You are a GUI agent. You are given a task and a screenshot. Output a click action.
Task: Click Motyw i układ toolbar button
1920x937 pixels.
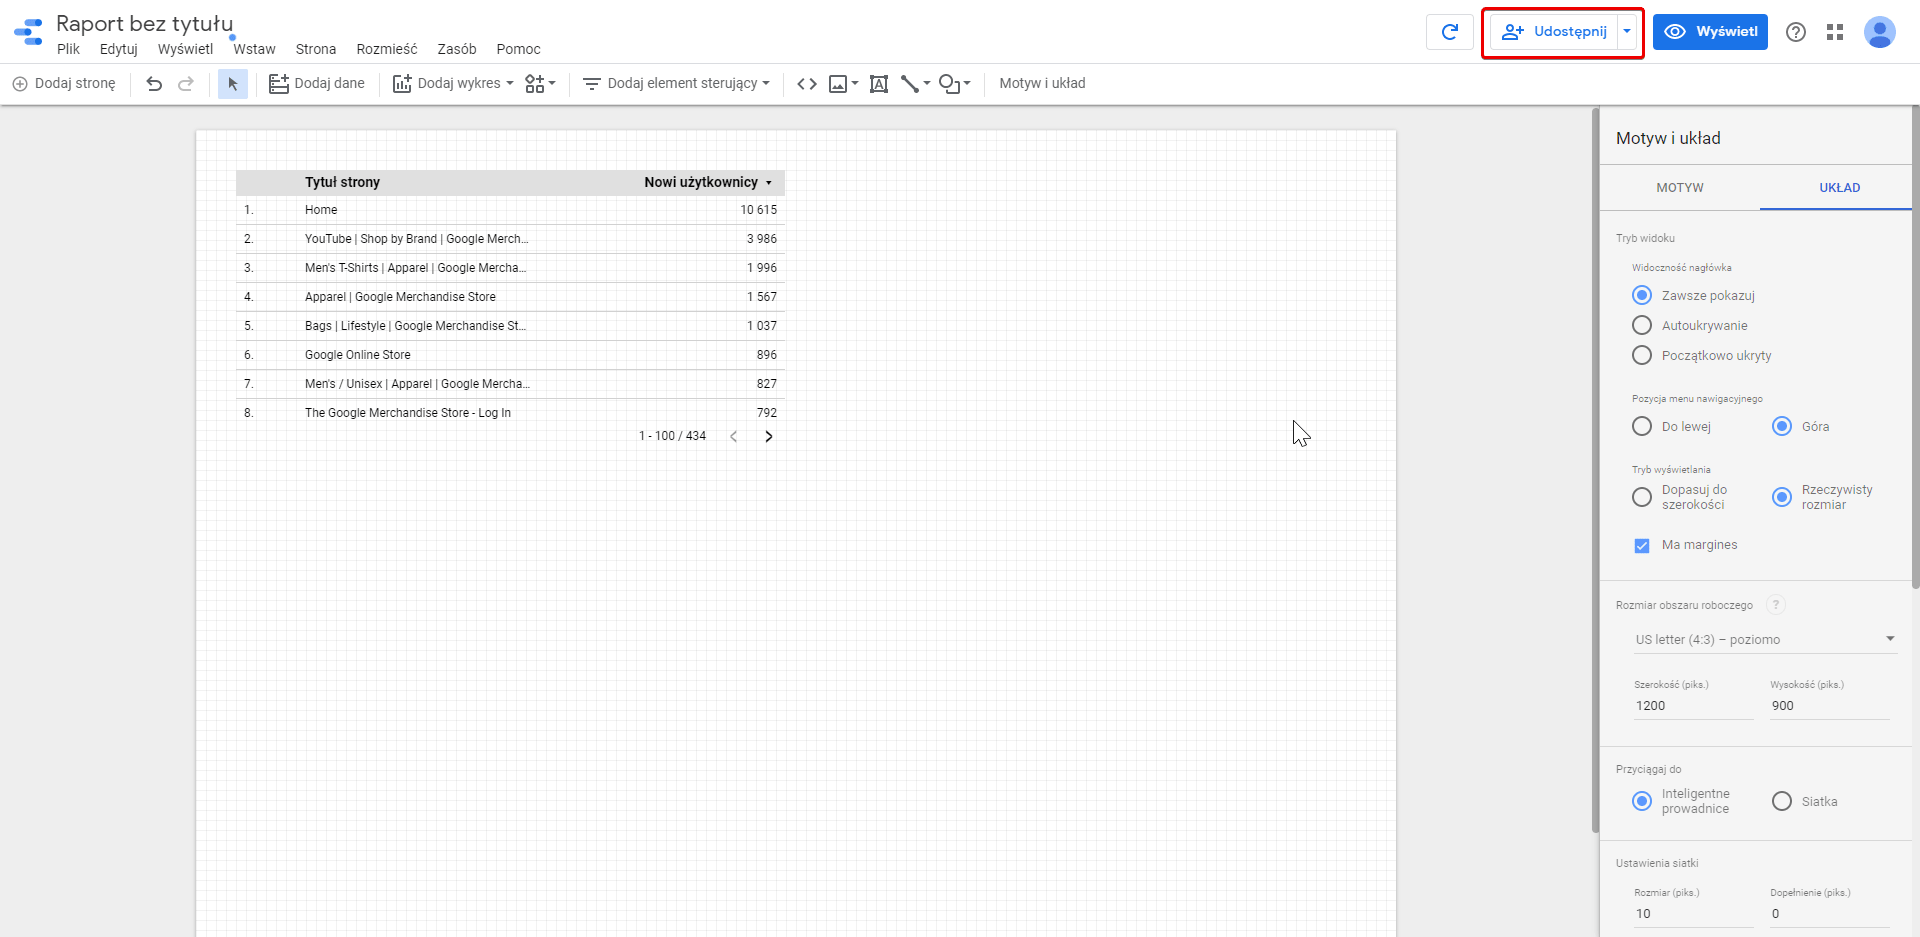(1042, 84)
